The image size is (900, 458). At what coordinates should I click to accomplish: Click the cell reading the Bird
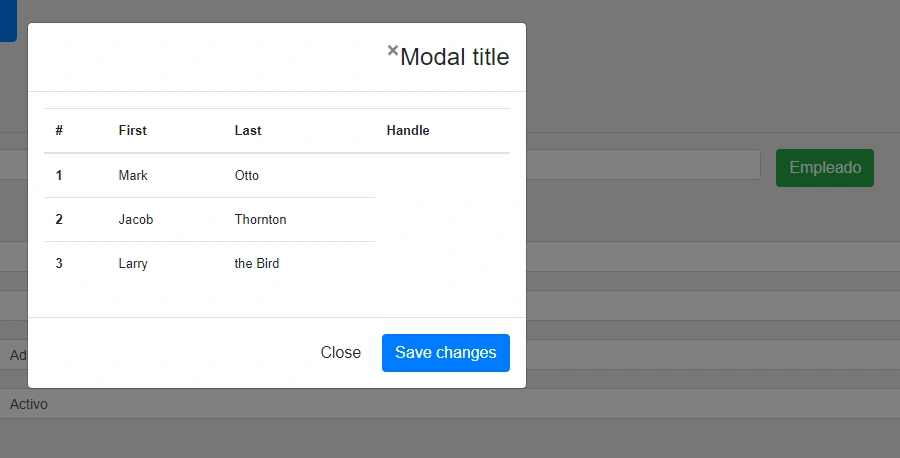click(x=257, y=263)
